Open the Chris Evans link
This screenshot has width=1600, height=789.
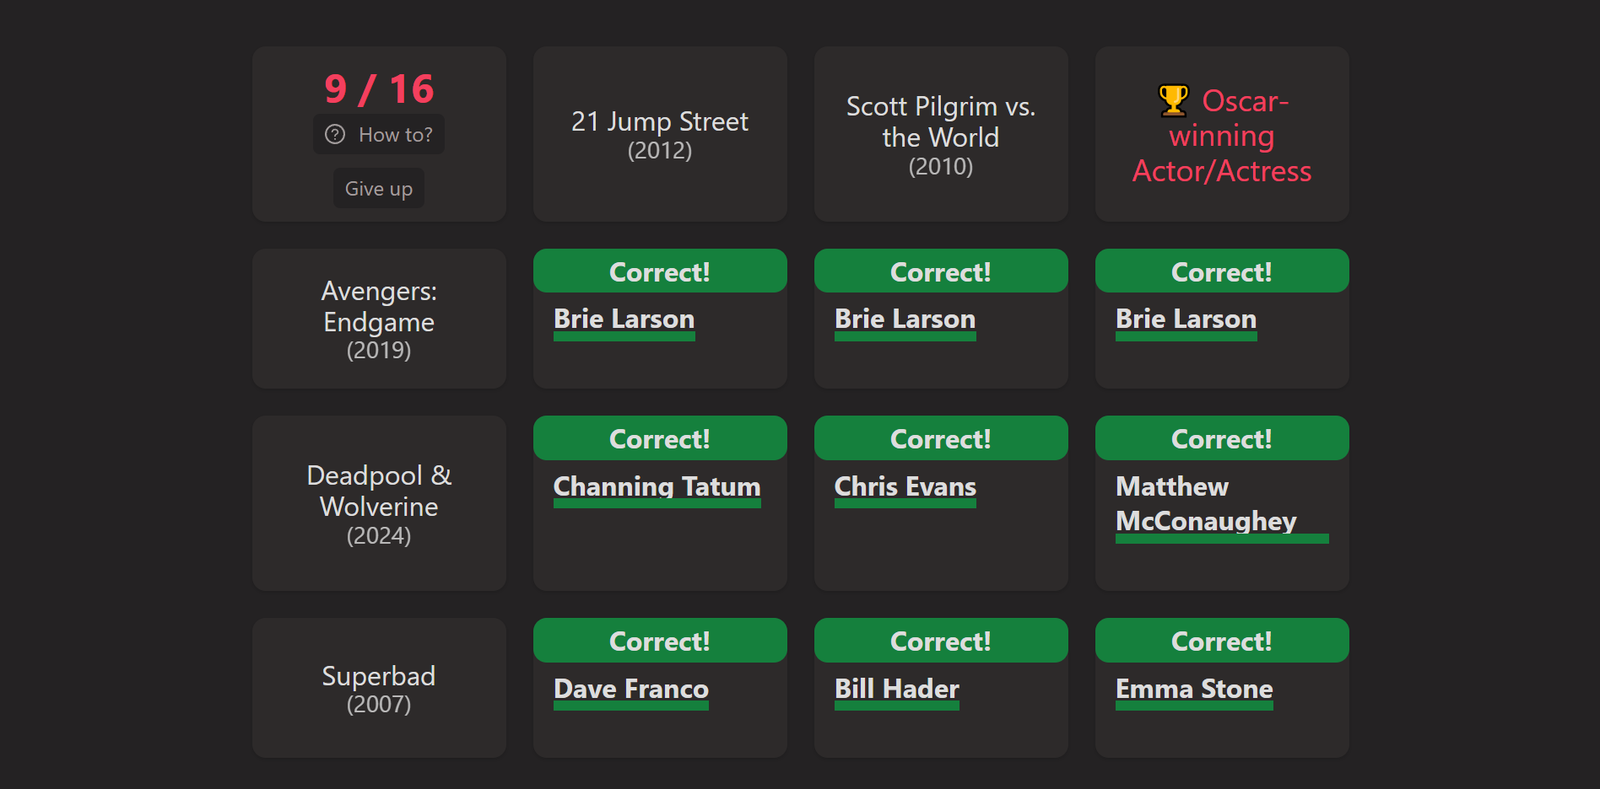(x=905, y=486)
